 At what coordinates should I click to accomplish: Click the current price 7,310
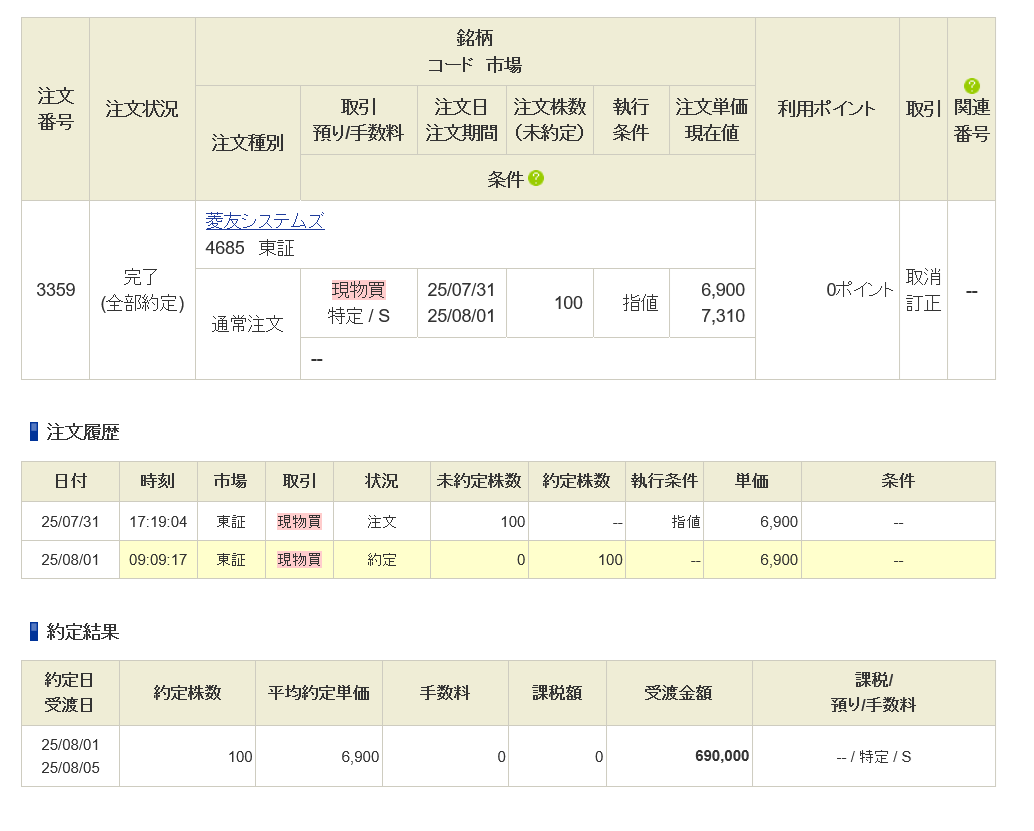(723, 316)
